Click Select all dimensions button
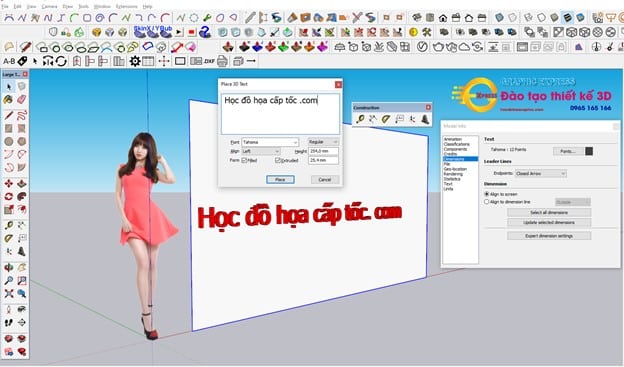Image resolution: width=624 pixels, height=367 pixels. [x=549, y=213]
